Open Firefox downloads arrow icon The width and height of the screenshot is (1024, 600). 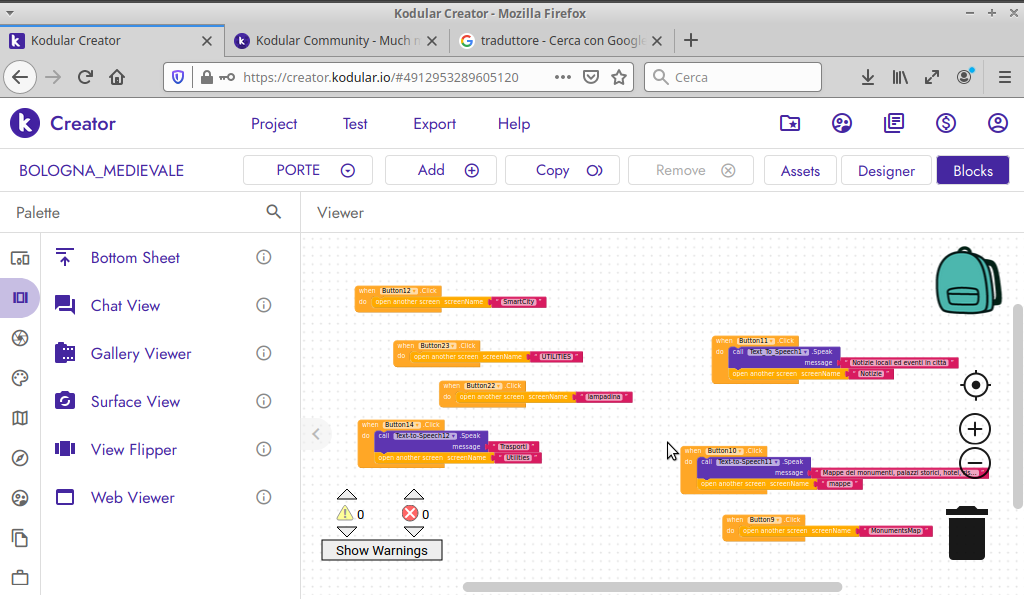coord(867,77)
